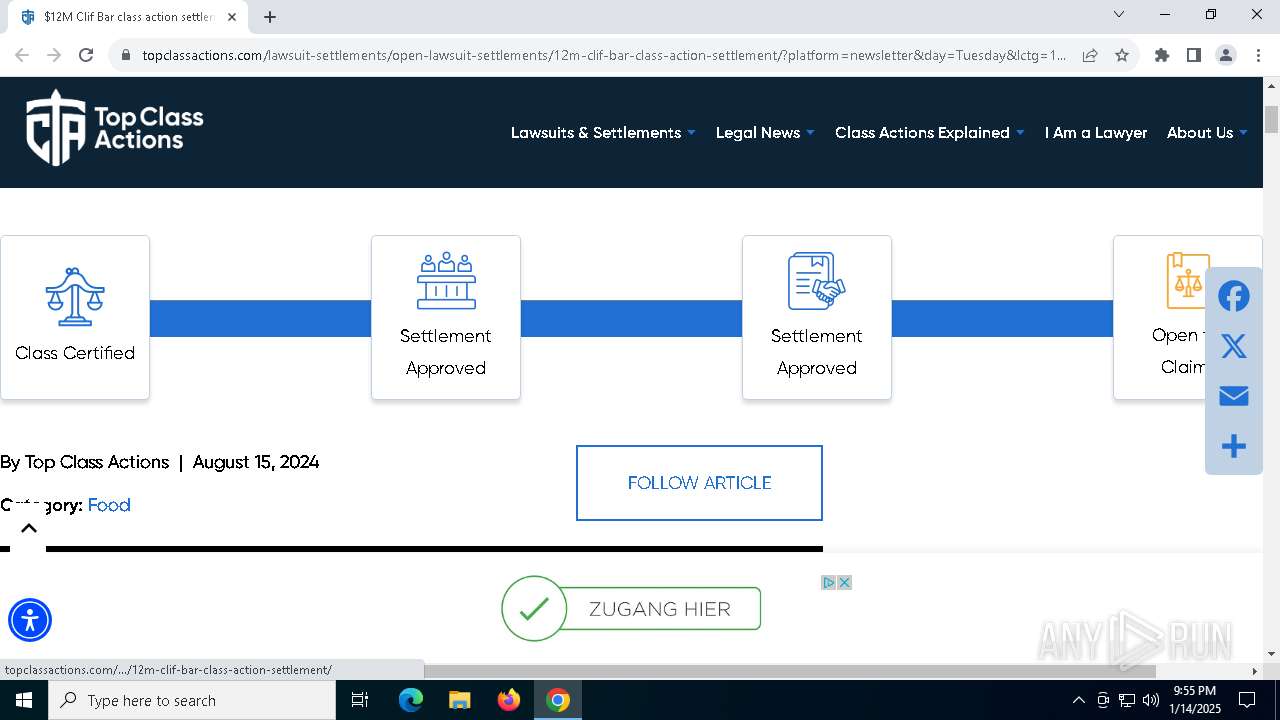1280x720 pixels.
Task: Click the August 15, 2024 date
Action: pyautogui.click(x=256, y=462)
